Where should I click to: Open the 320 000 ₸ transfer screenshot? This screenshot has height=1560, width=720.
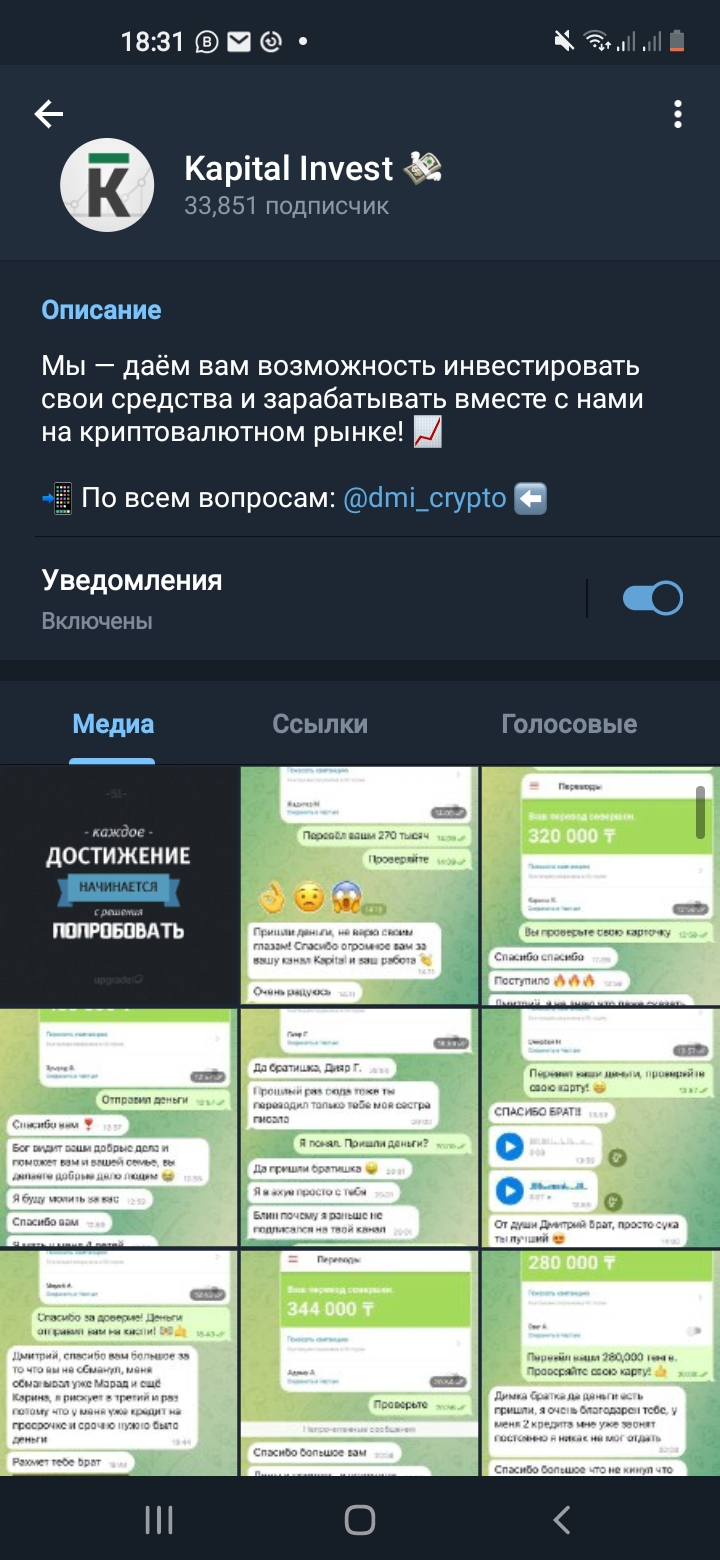pyautogui.click(x=600, y=886)
